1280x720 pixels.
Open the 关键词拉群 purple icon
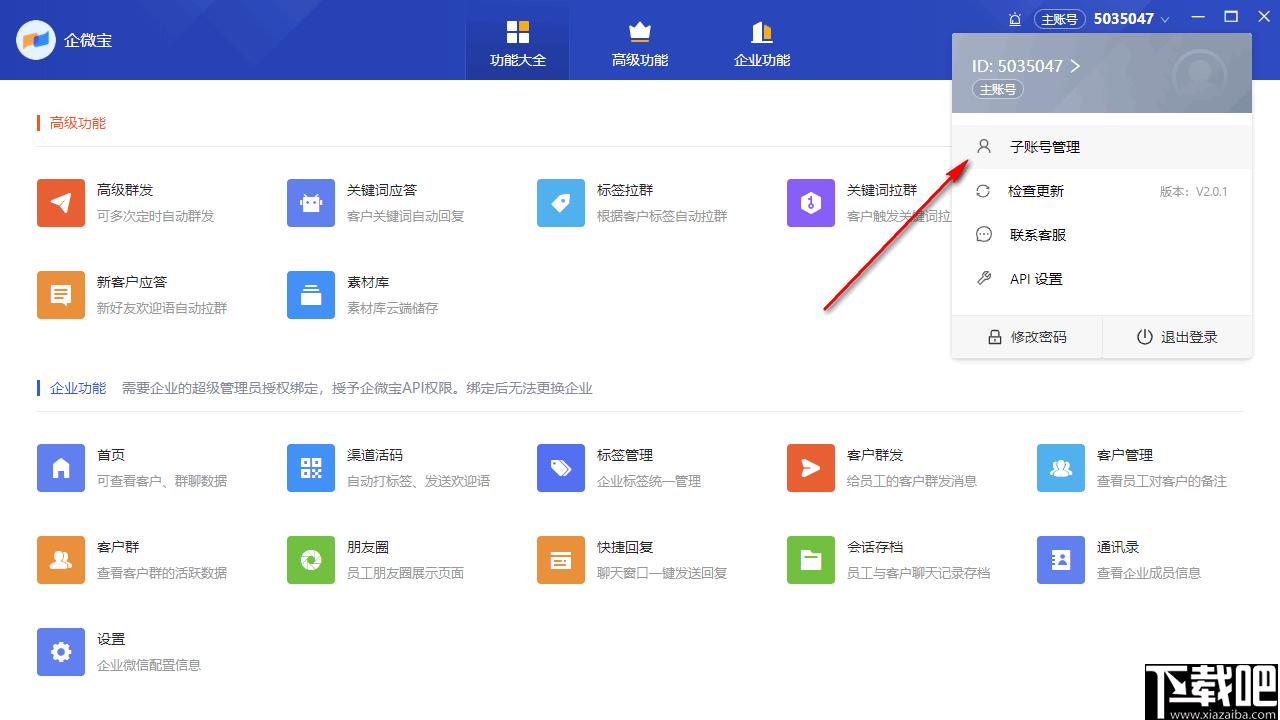click(x=811, y=203)
